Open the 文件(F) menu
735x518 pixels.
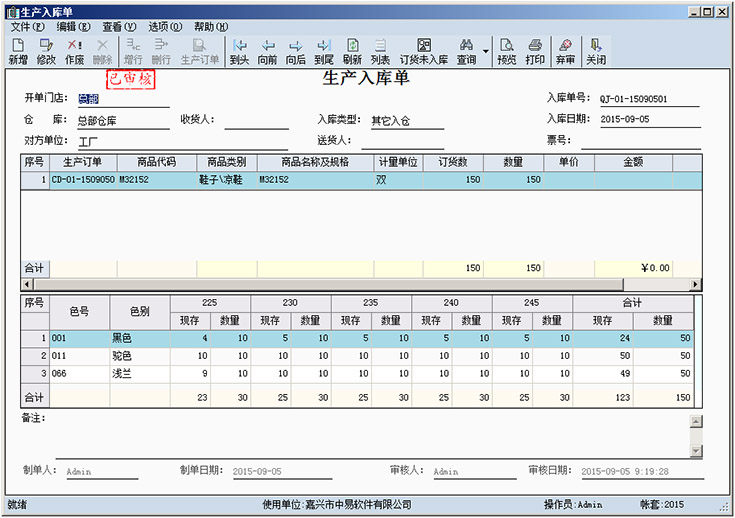[27, 27]
